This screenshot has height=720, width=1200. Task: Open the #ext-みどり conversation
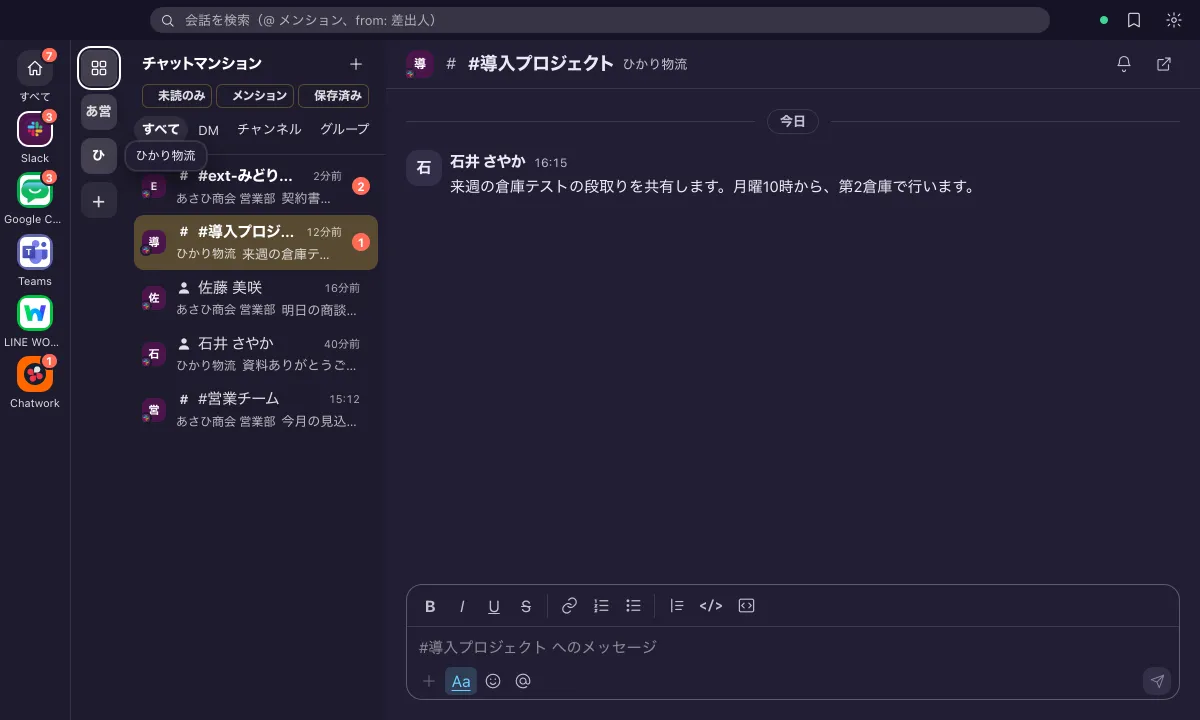click(x=256, y=187)
